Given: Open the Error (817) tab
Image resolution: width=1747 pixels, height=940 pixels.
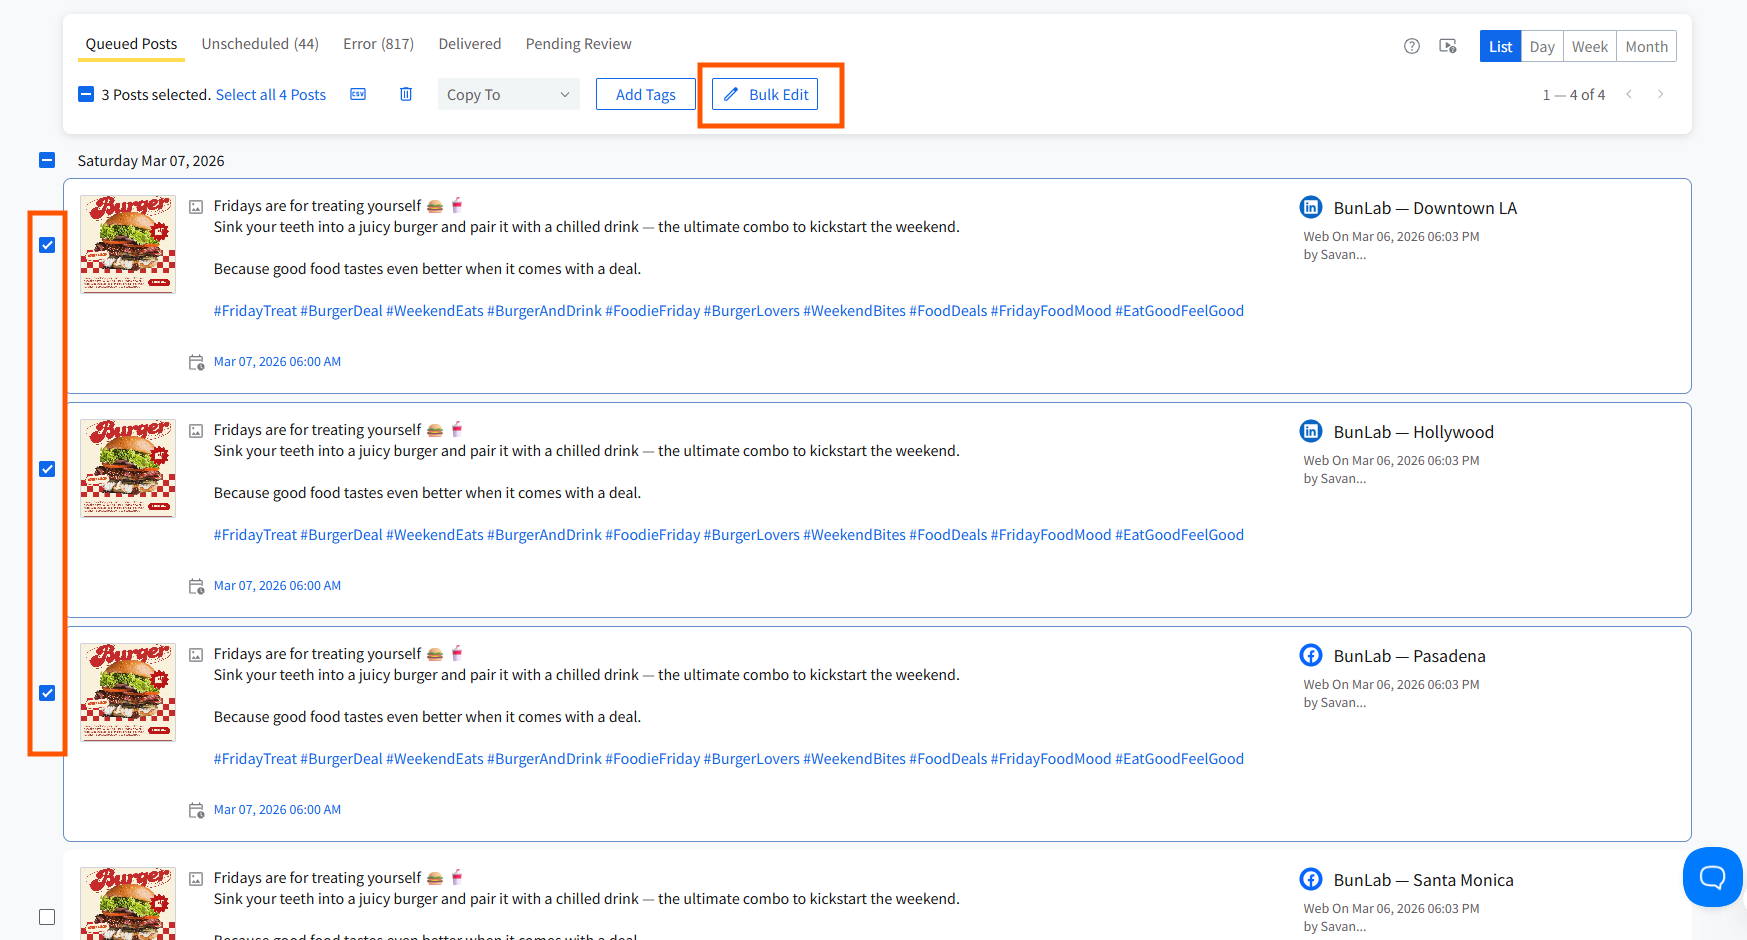Looking at the screenshot, I should click(378, 44).
